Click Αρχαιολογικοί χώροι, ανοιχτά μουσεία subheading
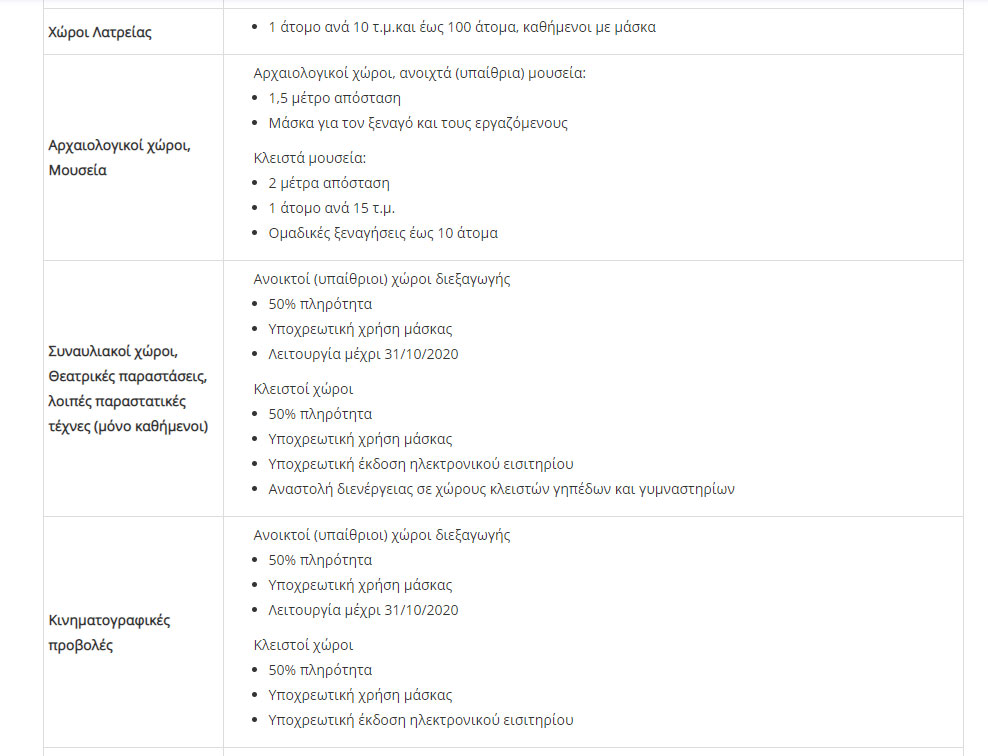The image size is (988, 756). point(420,73)
